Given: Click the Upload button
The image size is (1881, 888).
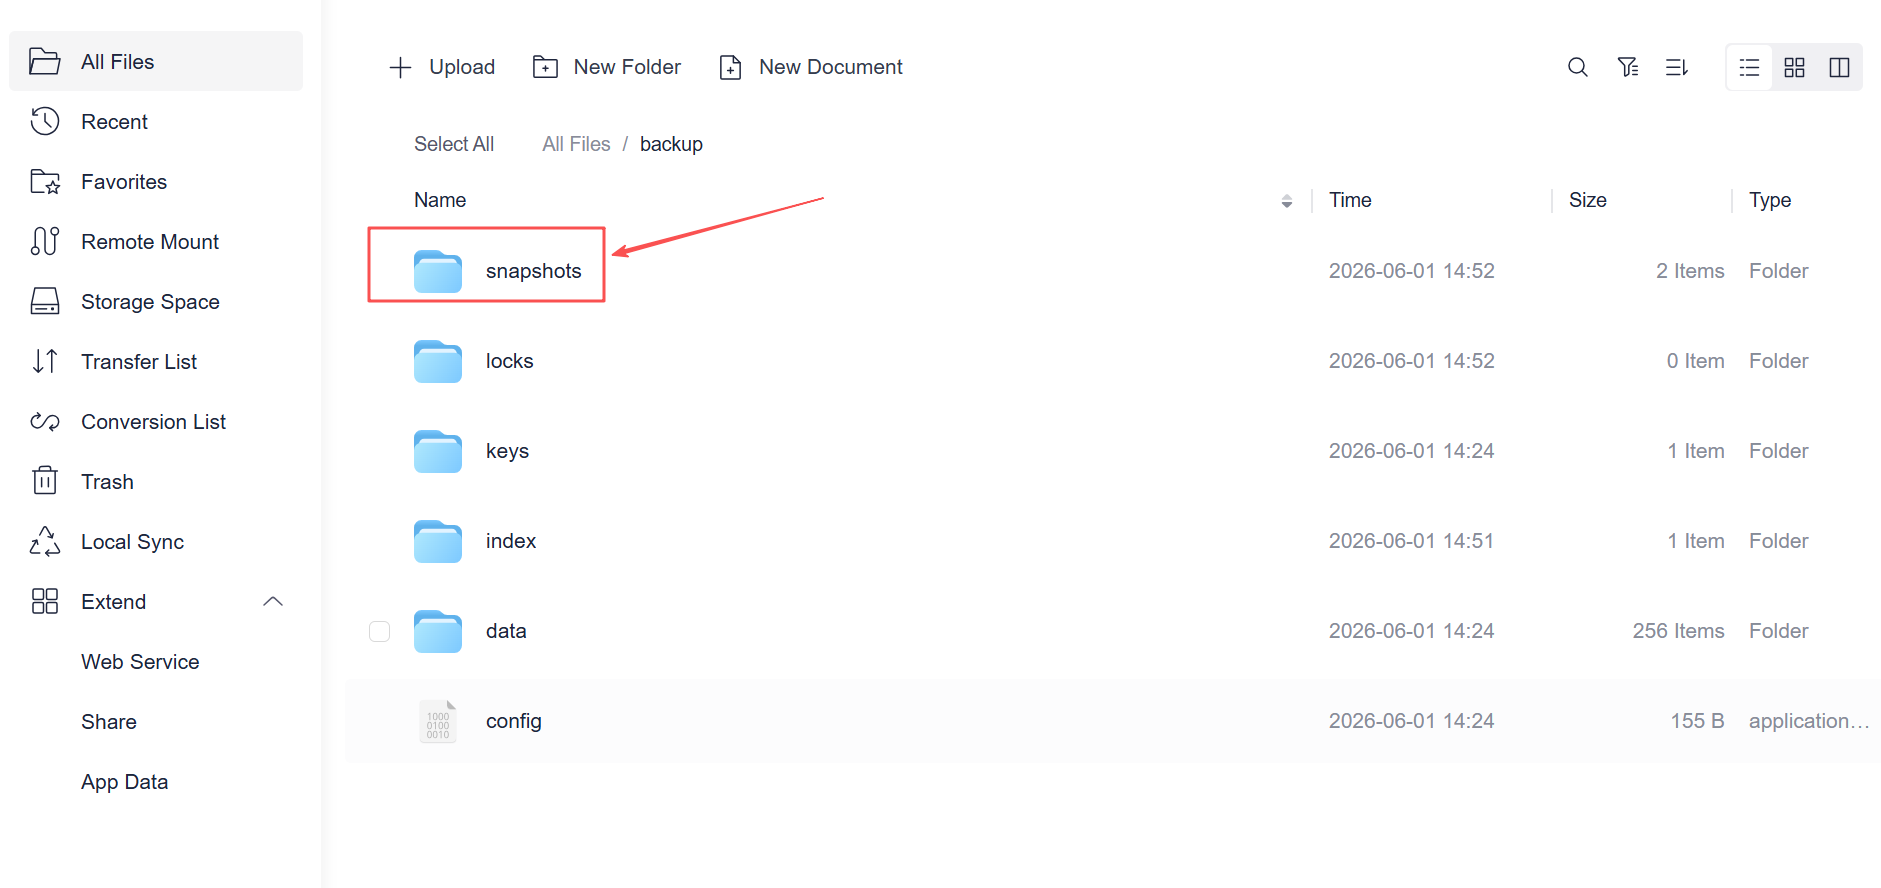Looking at the screenshot, I should [x=442, y=67].
